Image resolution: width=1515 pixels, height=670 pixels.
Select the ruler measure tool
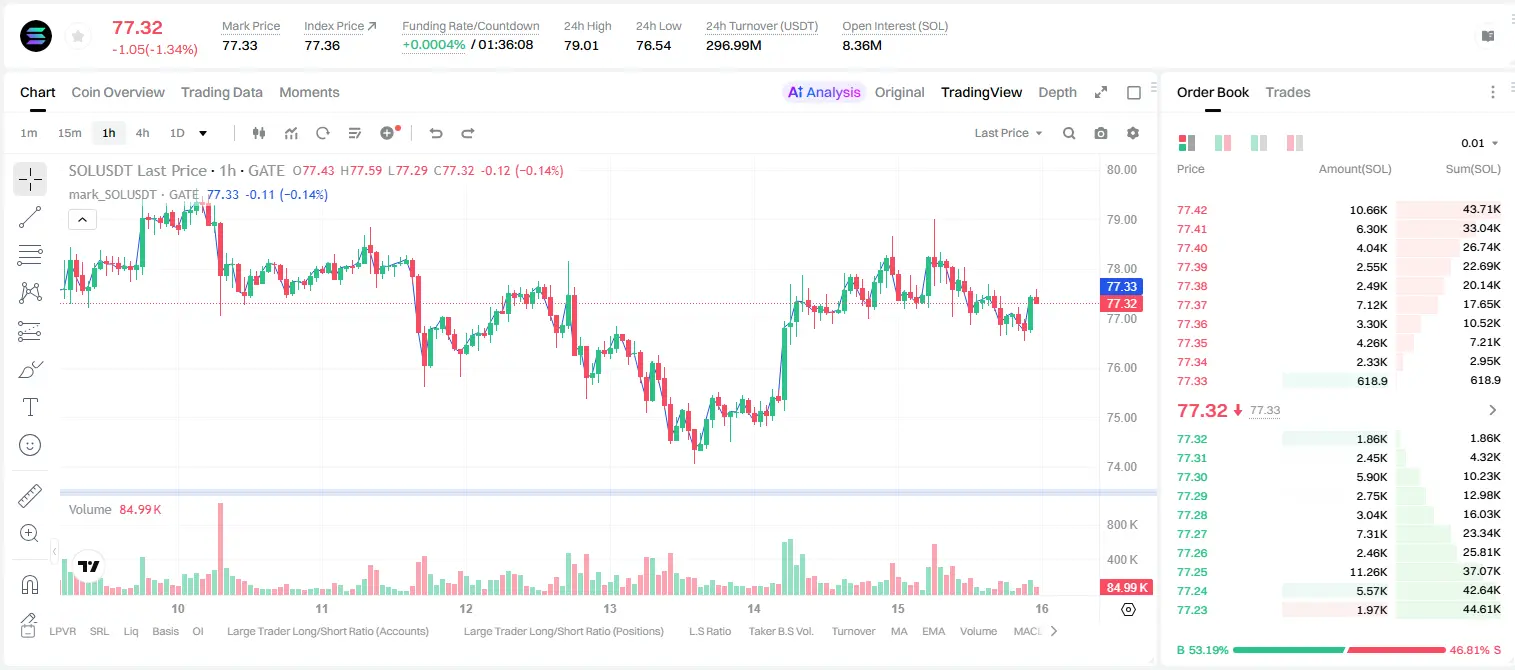click(30, 496)
